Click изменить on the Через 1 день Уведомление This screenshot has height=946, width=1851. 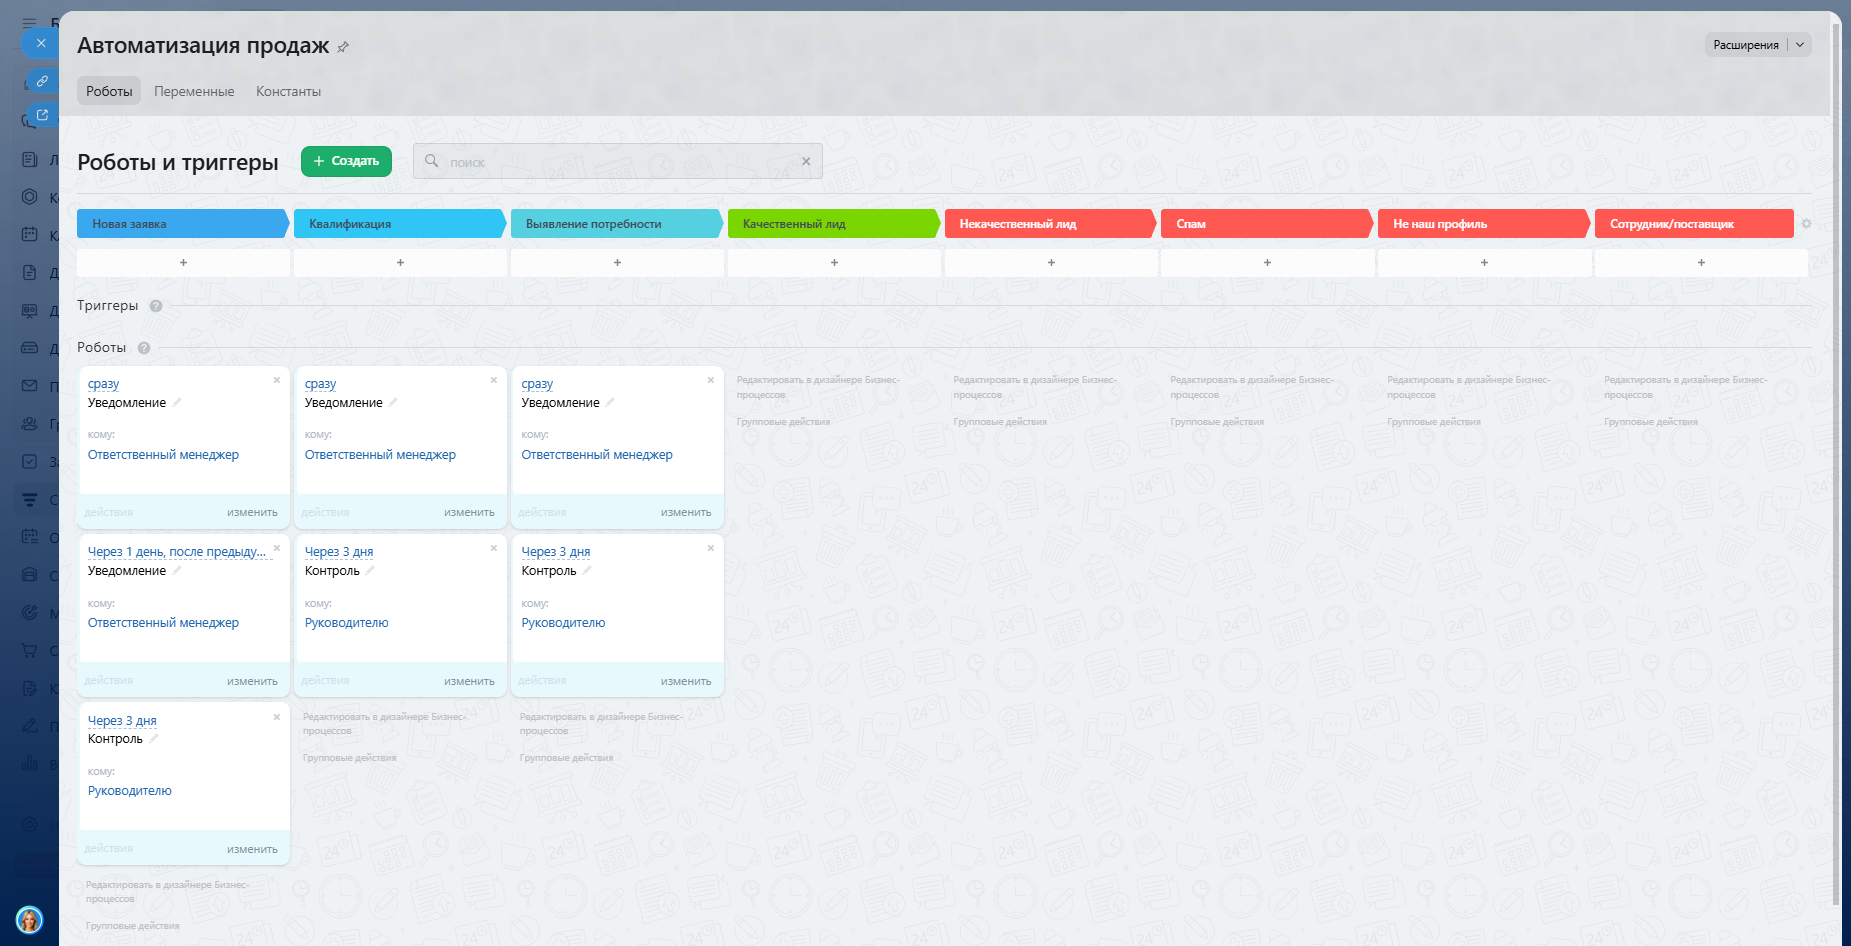(x=252, y=681)
